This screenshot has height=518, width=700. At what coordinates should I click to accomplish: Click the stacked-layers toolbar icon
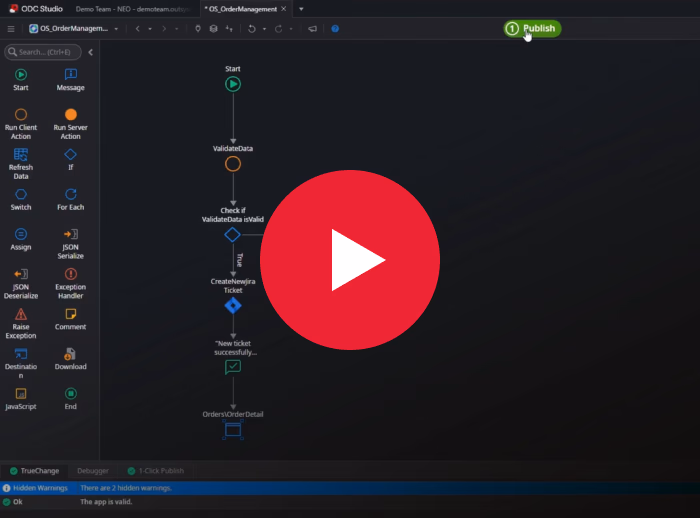213,29
